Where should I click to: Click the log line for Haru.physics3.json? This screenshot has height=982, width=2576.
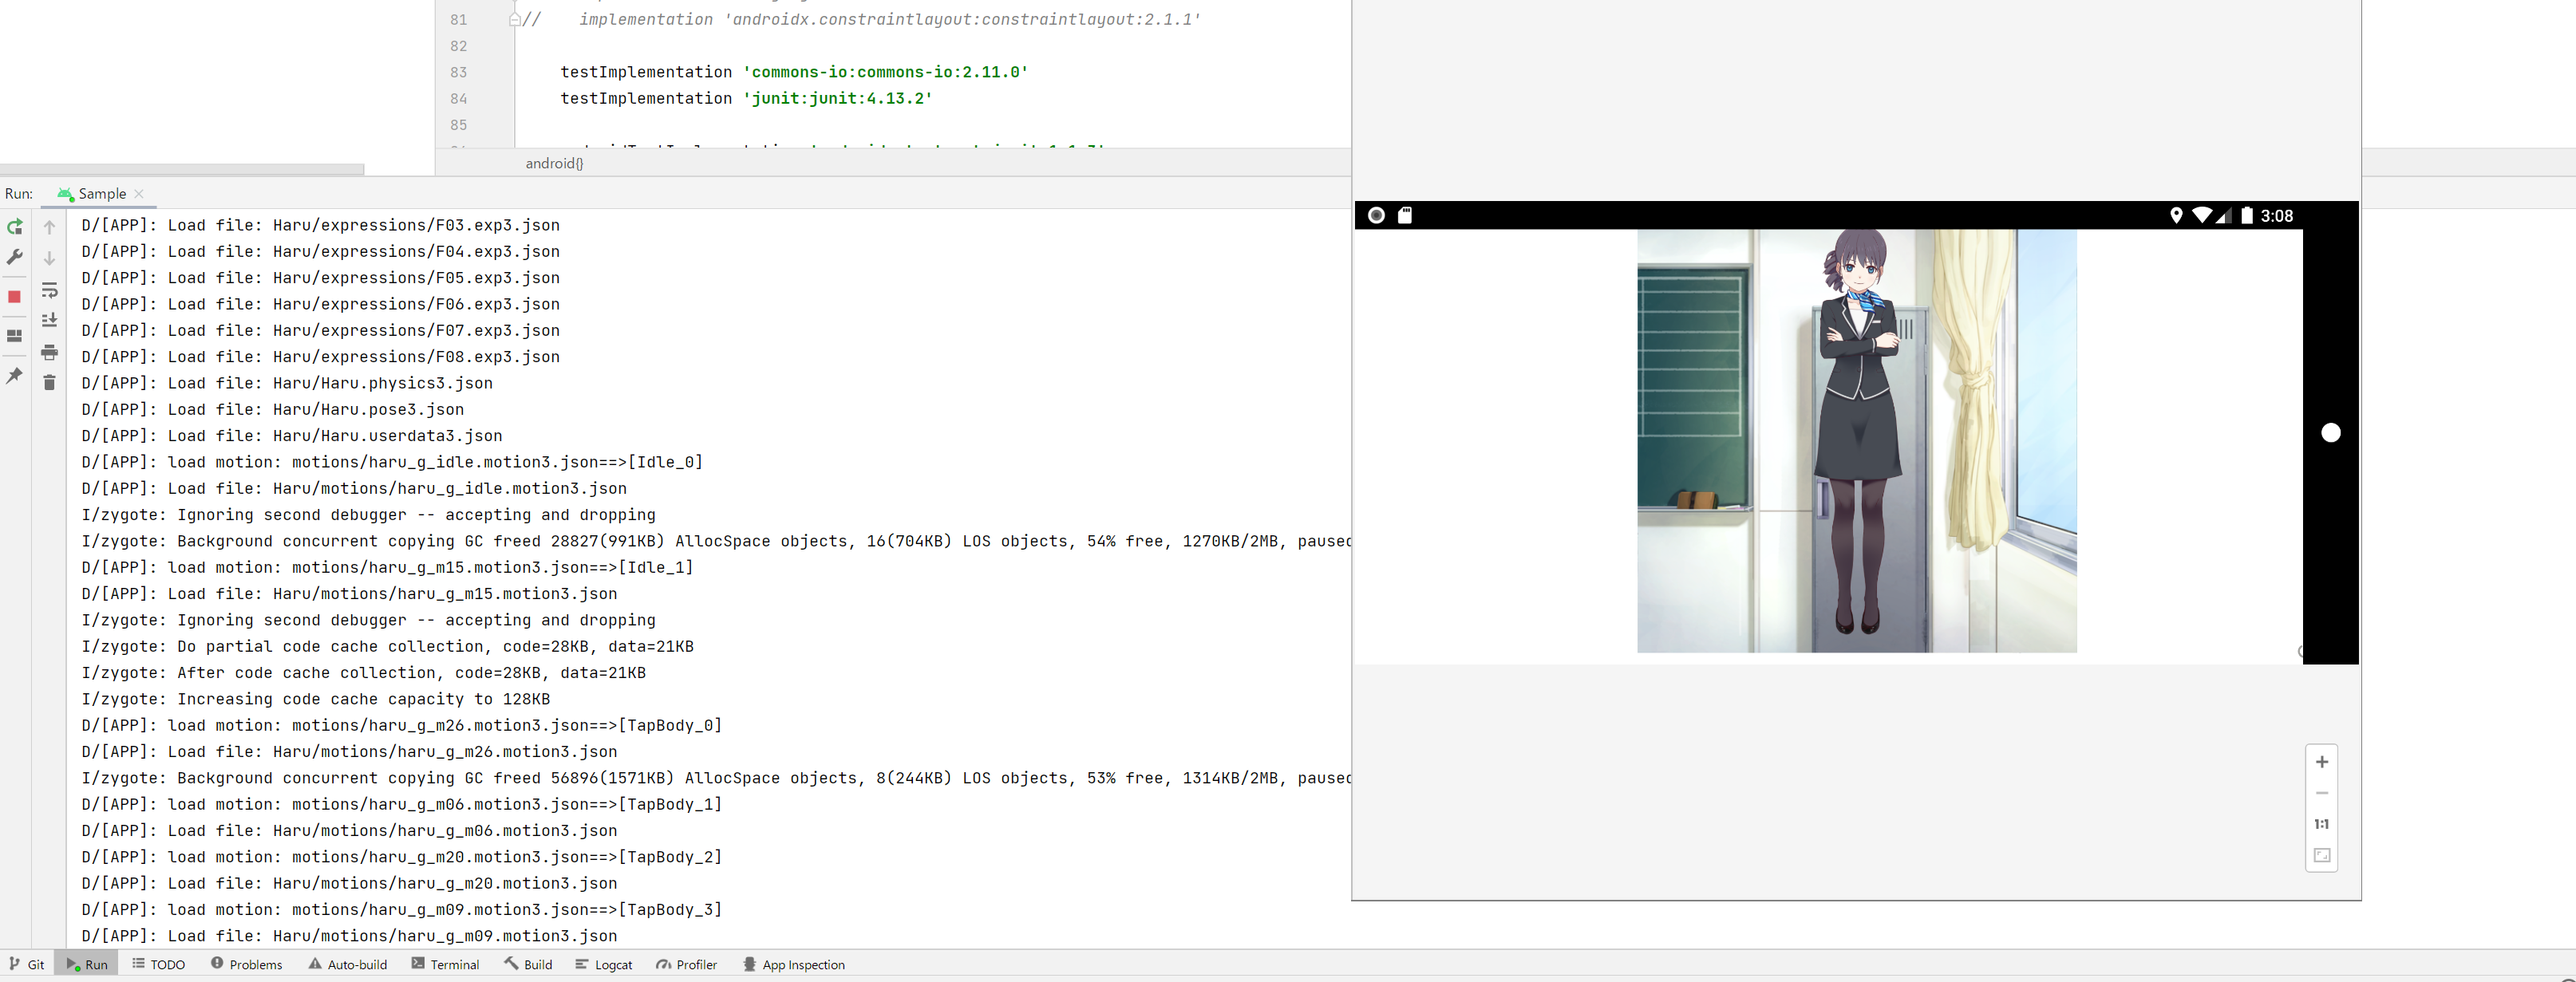[287, 383]
